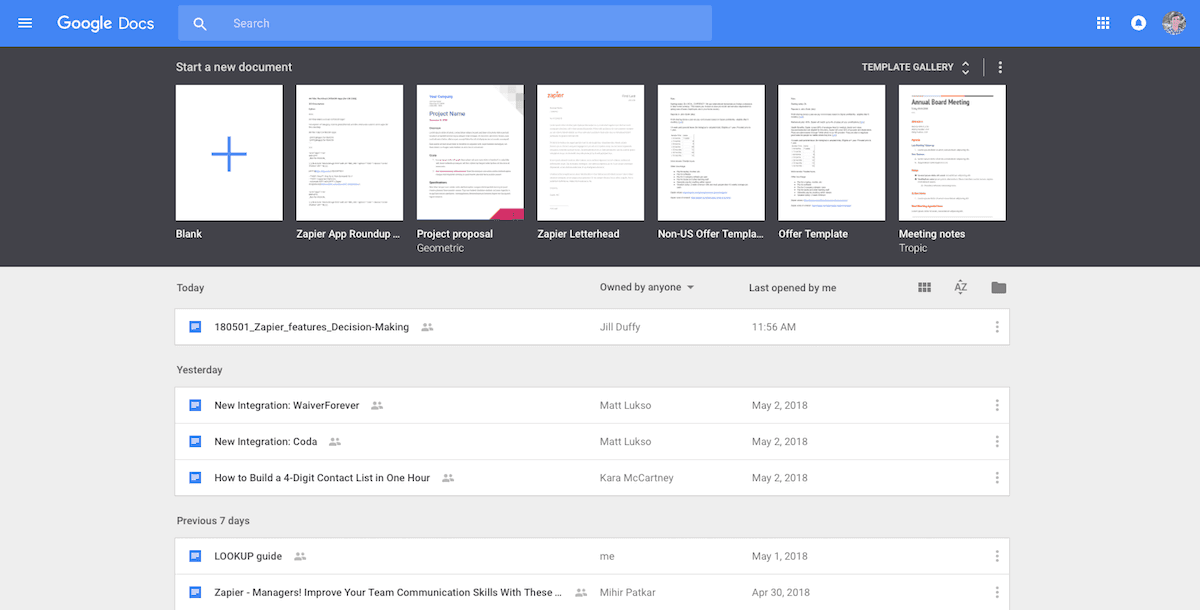The height and width of the screenshot is (610, 1200).
Task: Open New Integration: WaiverForever document
Action: pos(286,406)
